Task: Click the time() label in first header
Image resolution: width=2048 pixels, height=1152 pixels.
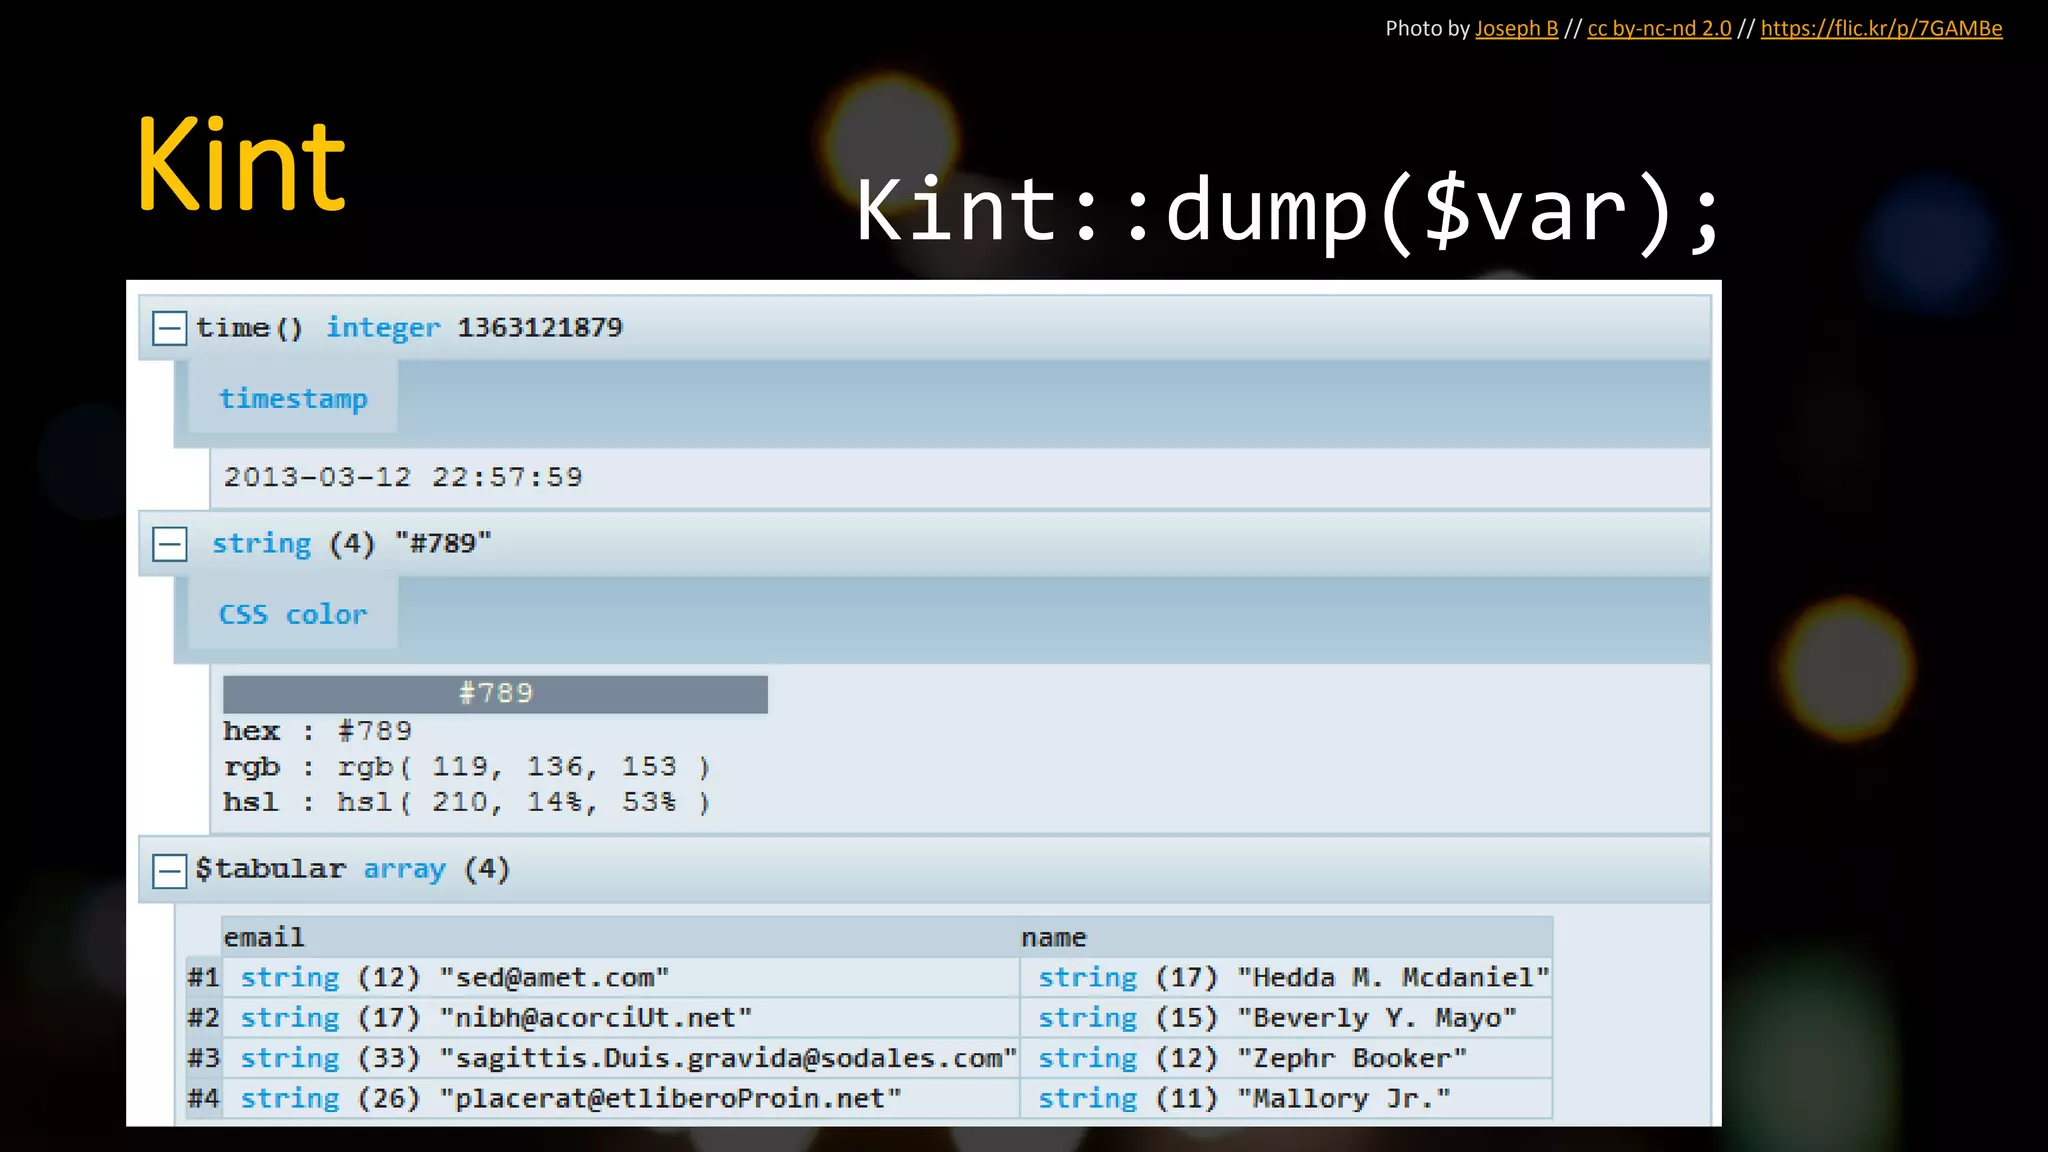Action: (249, 328)
